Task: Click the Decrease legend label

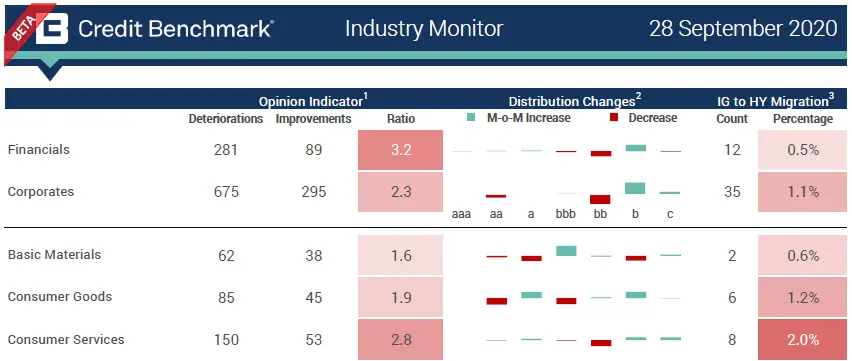Action: [653, 118]
